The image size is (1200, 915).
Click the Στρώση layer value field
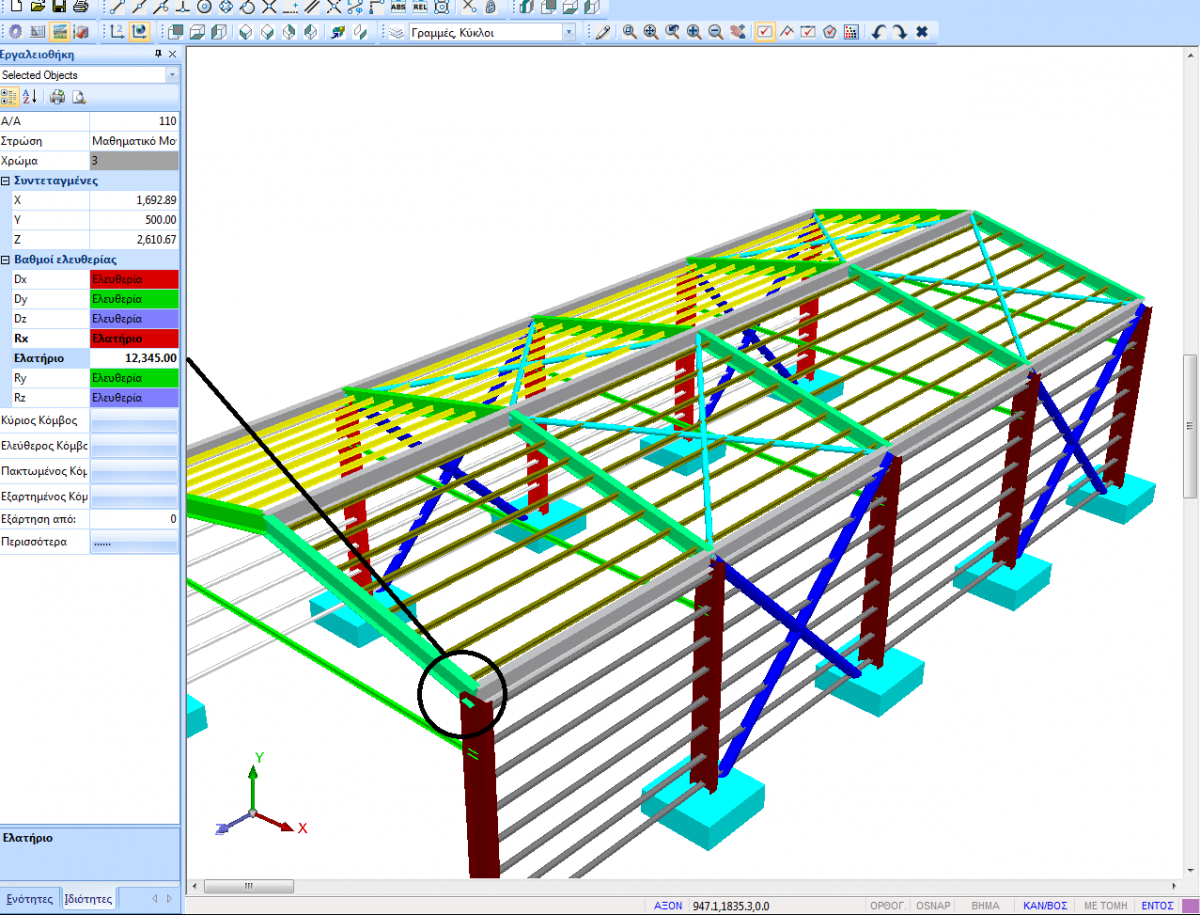pos(134,141)
